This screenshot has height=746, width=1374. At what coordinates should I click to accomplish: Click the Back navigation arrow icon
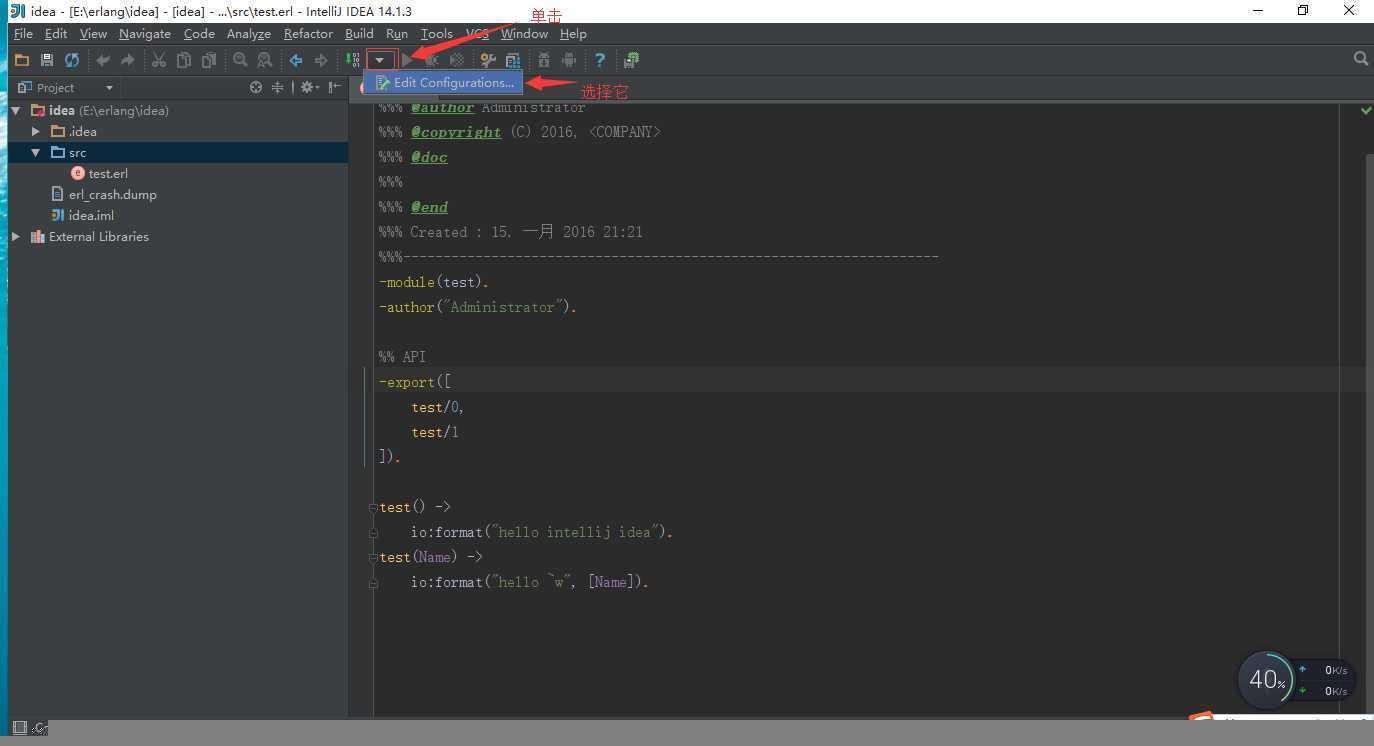point(296,60)
